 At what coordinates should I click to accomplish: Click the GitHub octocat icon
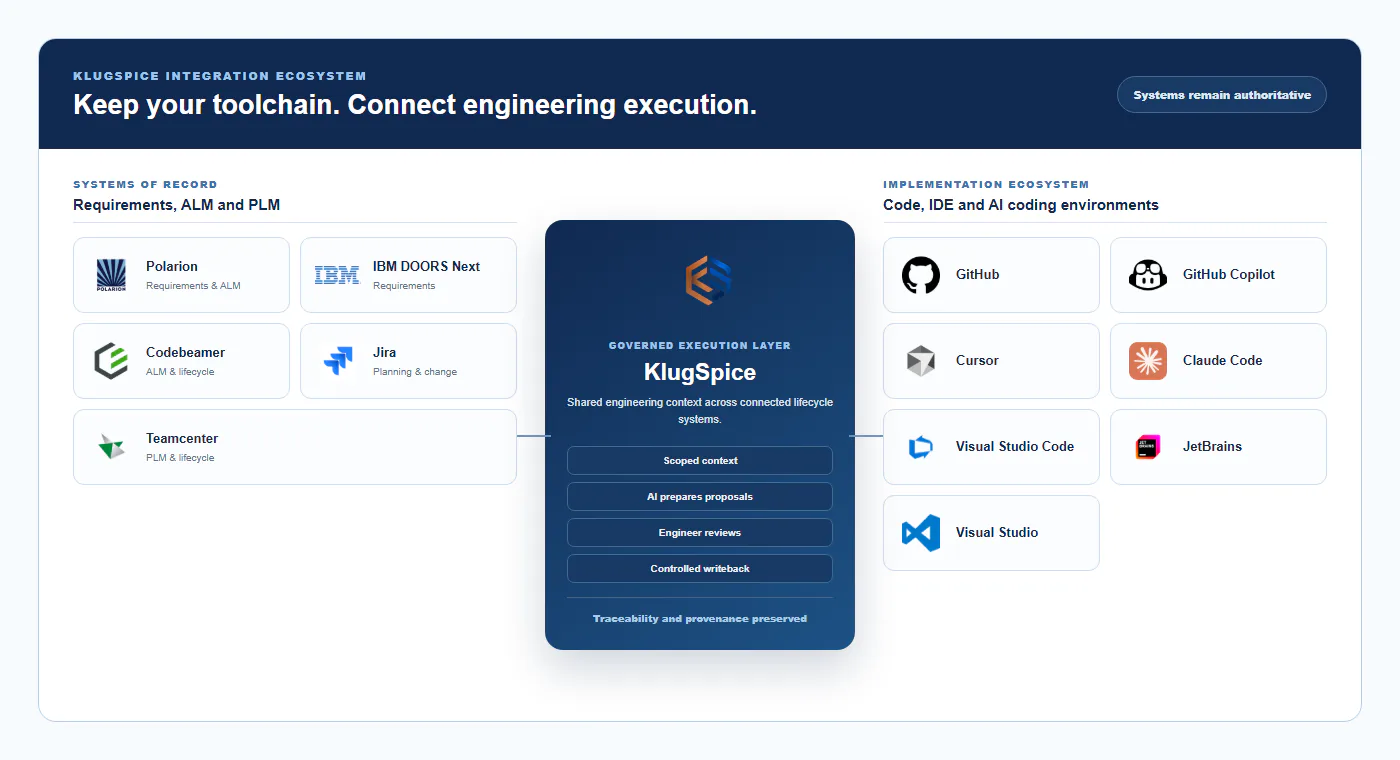click(x=921, y=275)
